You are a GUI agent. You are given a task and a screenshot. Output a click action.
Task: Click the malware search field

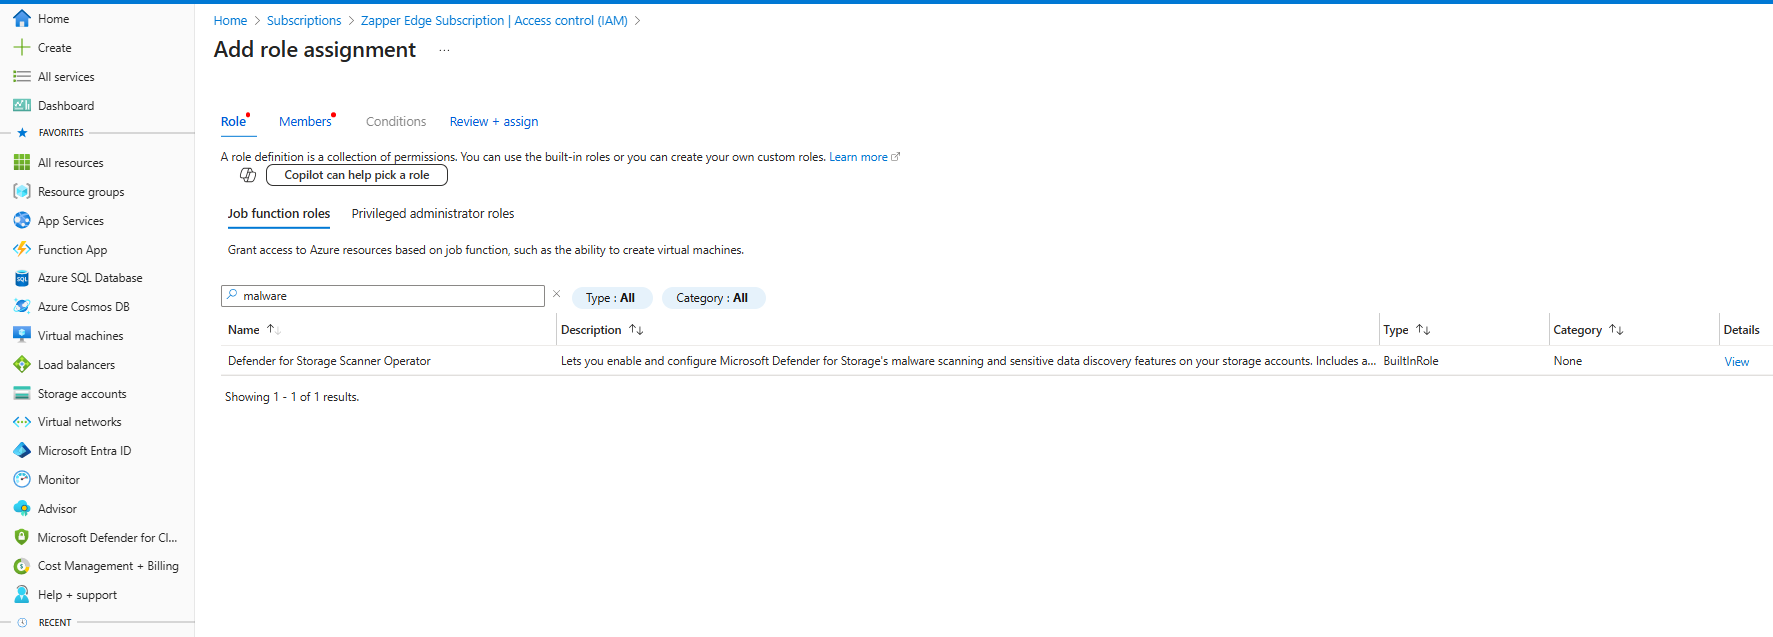[383, 296]
